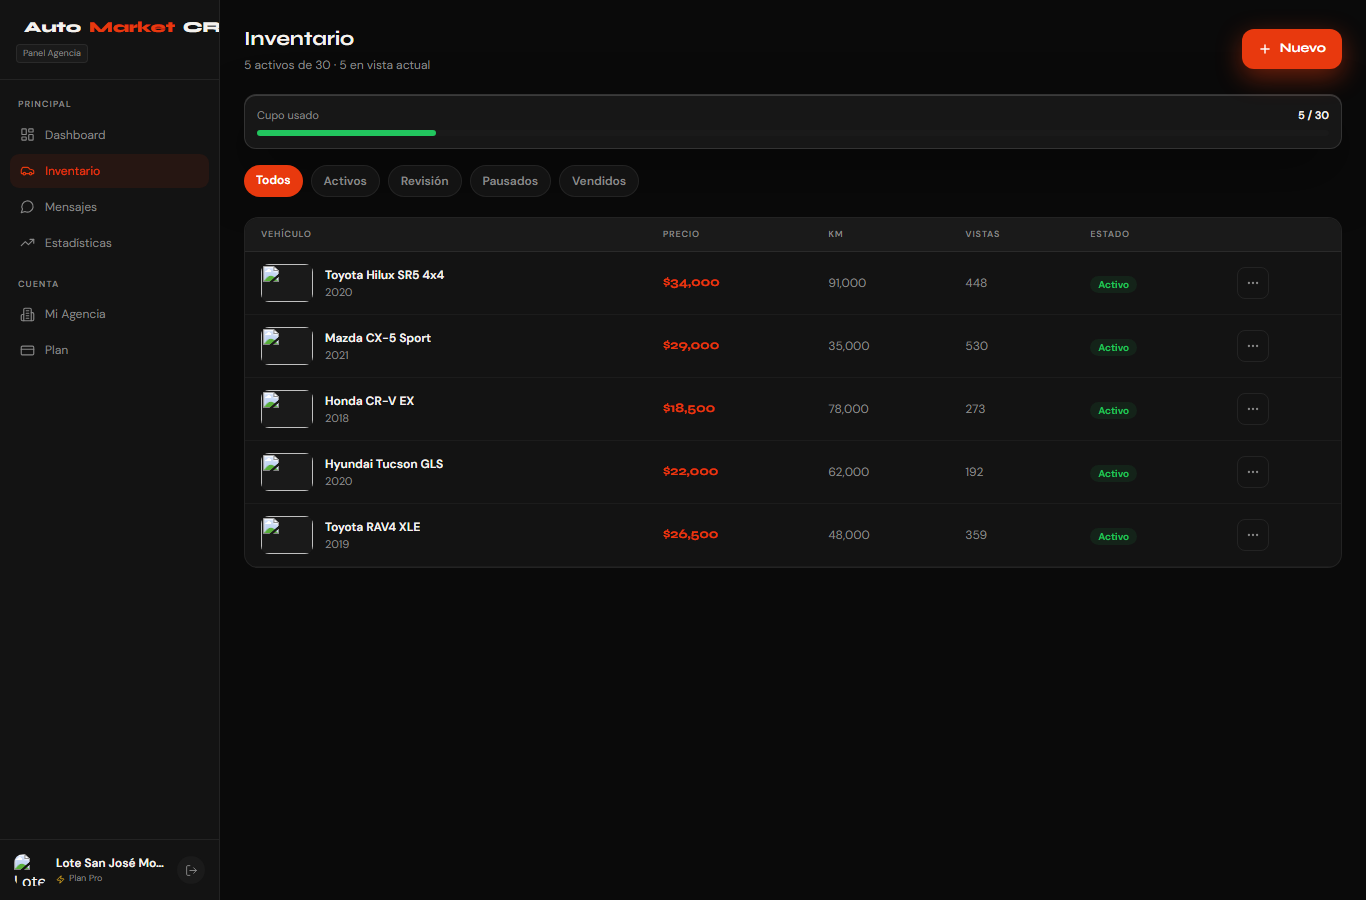Click the plus icon in Nuevo button
Viewport: 1366px width, 900px height.
click(x=1265, y=49)
